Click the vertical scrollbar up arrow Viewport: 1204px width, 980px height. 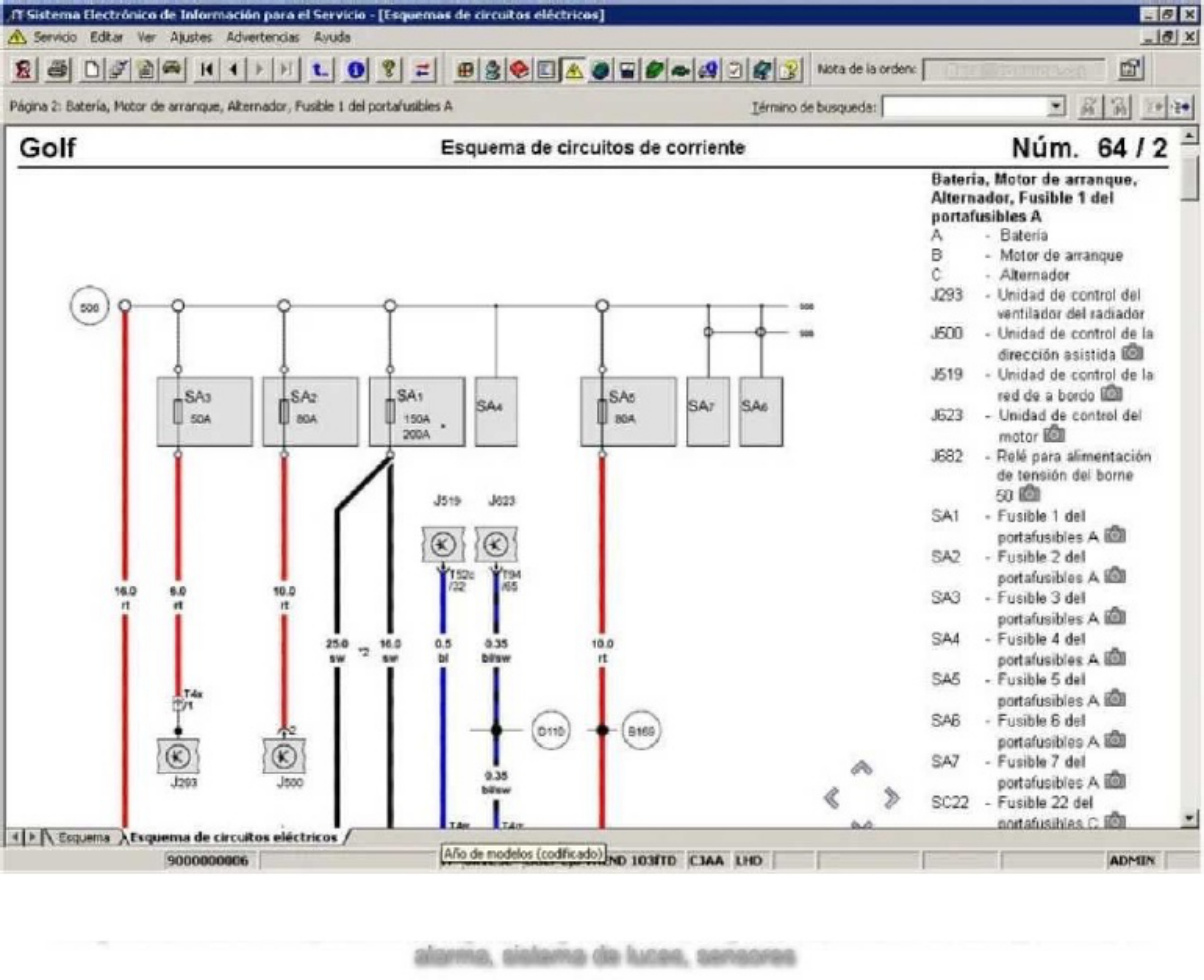click(1188, 135)
